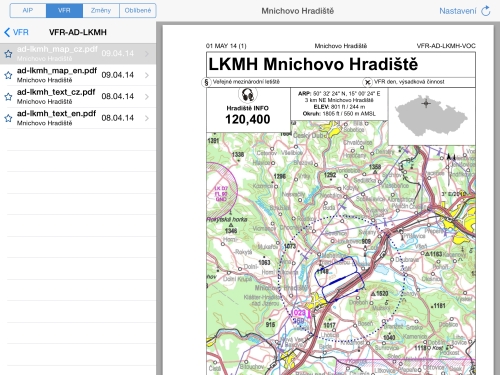
Task: Open the disclosure arrow for ad-lkmh_text_cz.pdf
Action: (x=147, y=97)
